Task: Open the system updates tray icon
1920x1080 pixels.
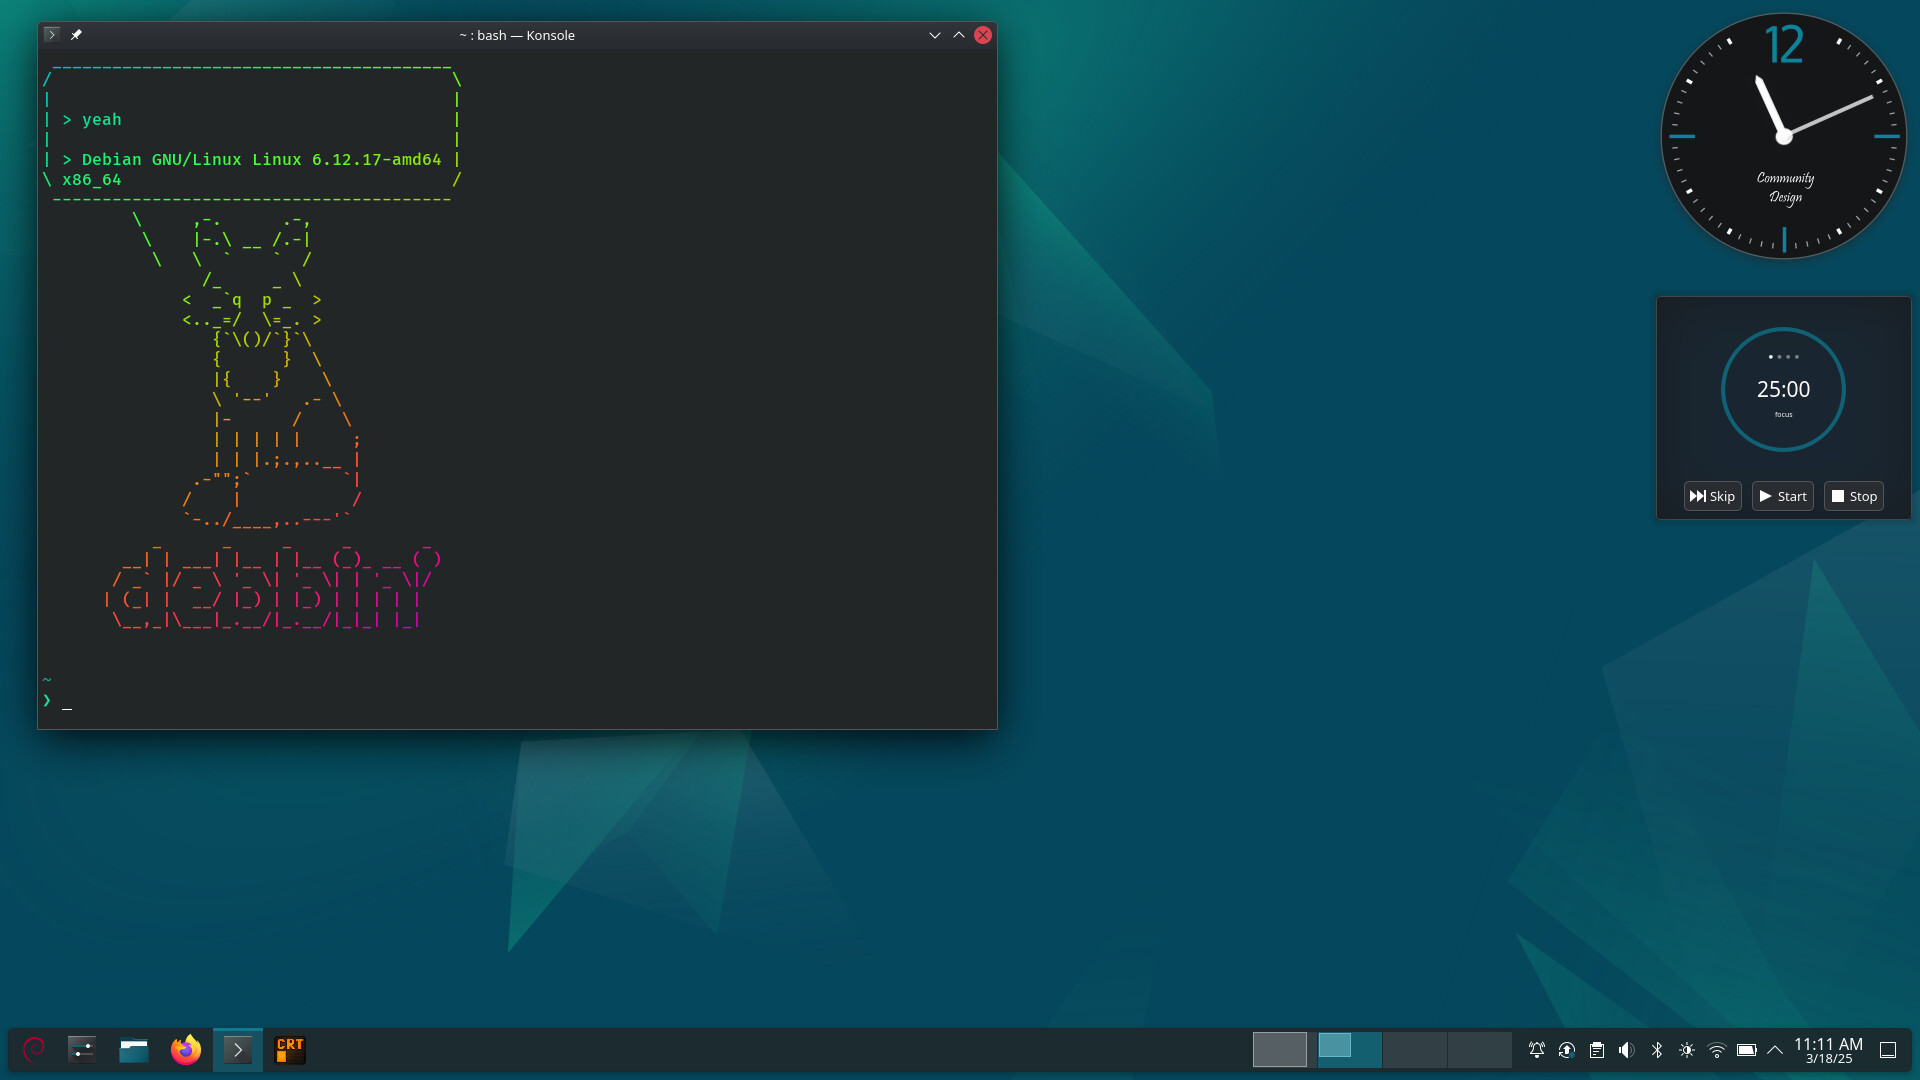Action: 1567,1050
